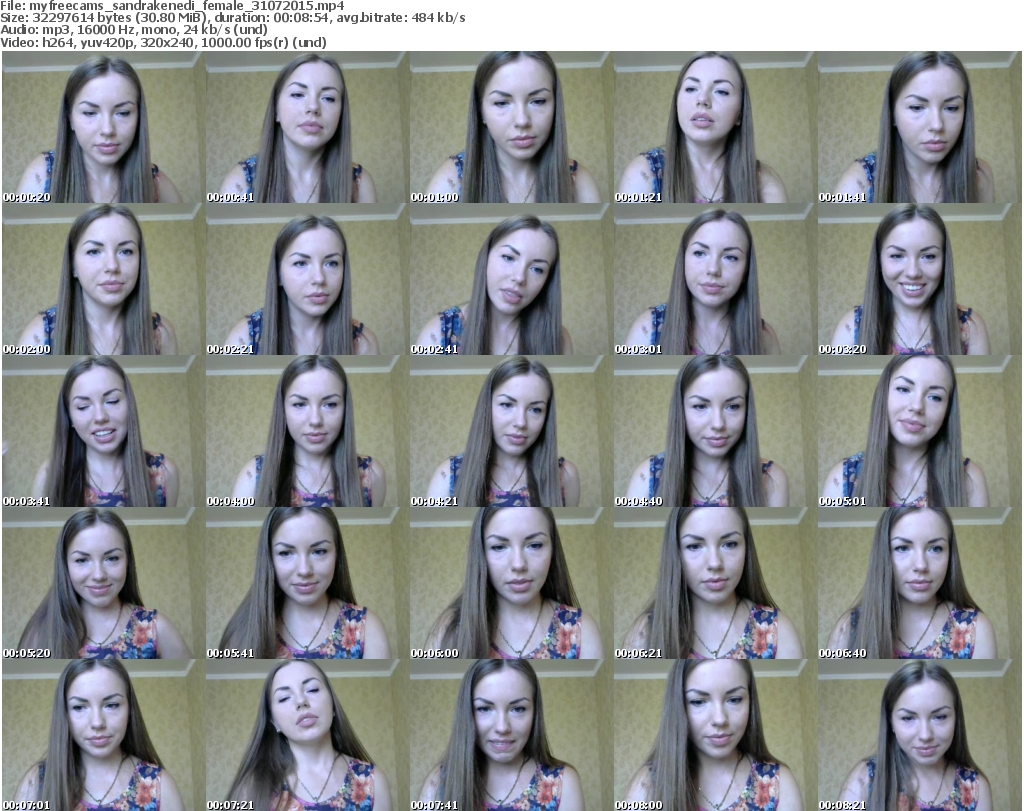Pick the thumbnail at 00:08:00
The image size is (1024, 811).
pos(715,735)
